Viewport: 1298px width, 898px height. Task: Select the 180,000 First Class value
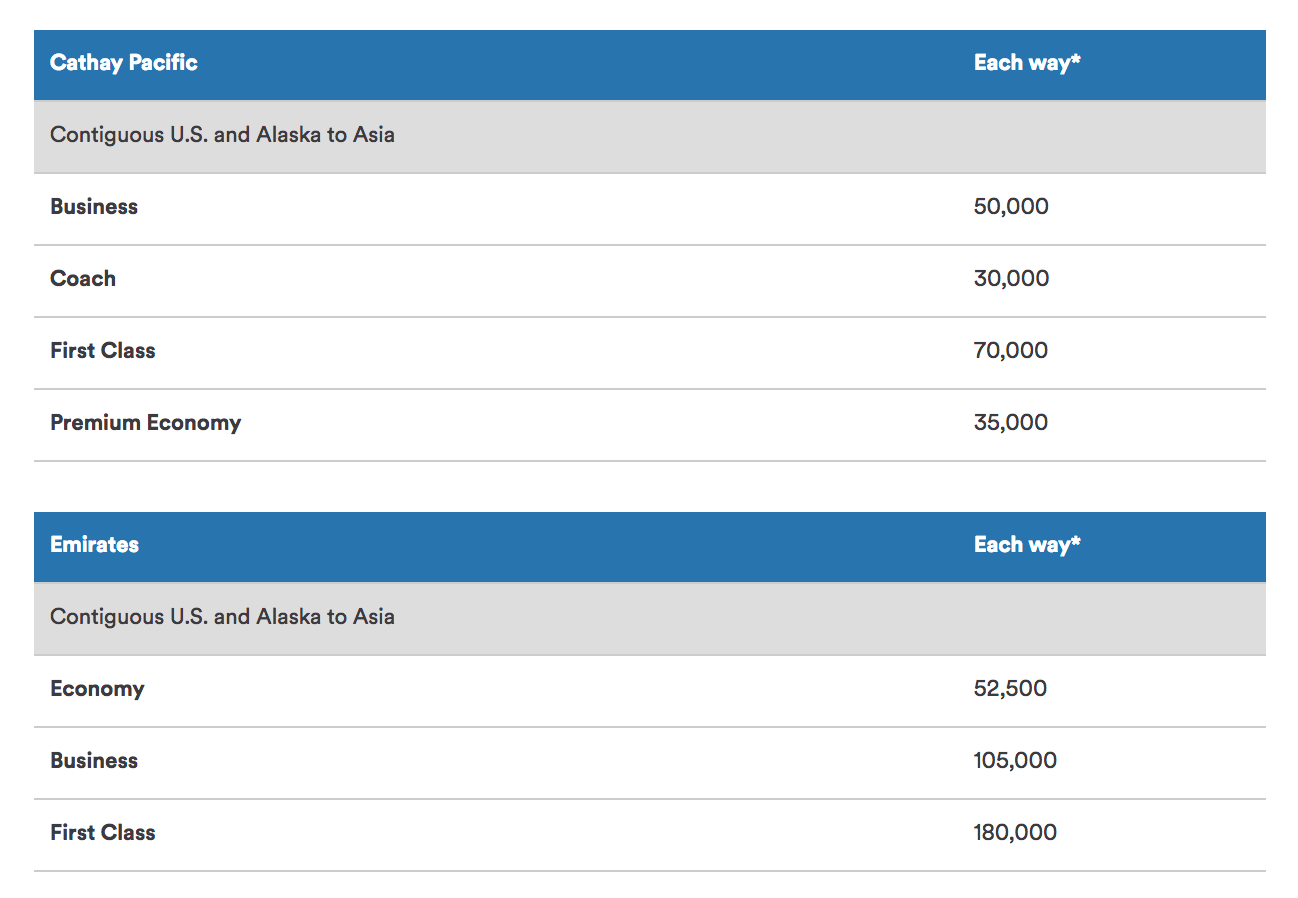click(1015, 833)
